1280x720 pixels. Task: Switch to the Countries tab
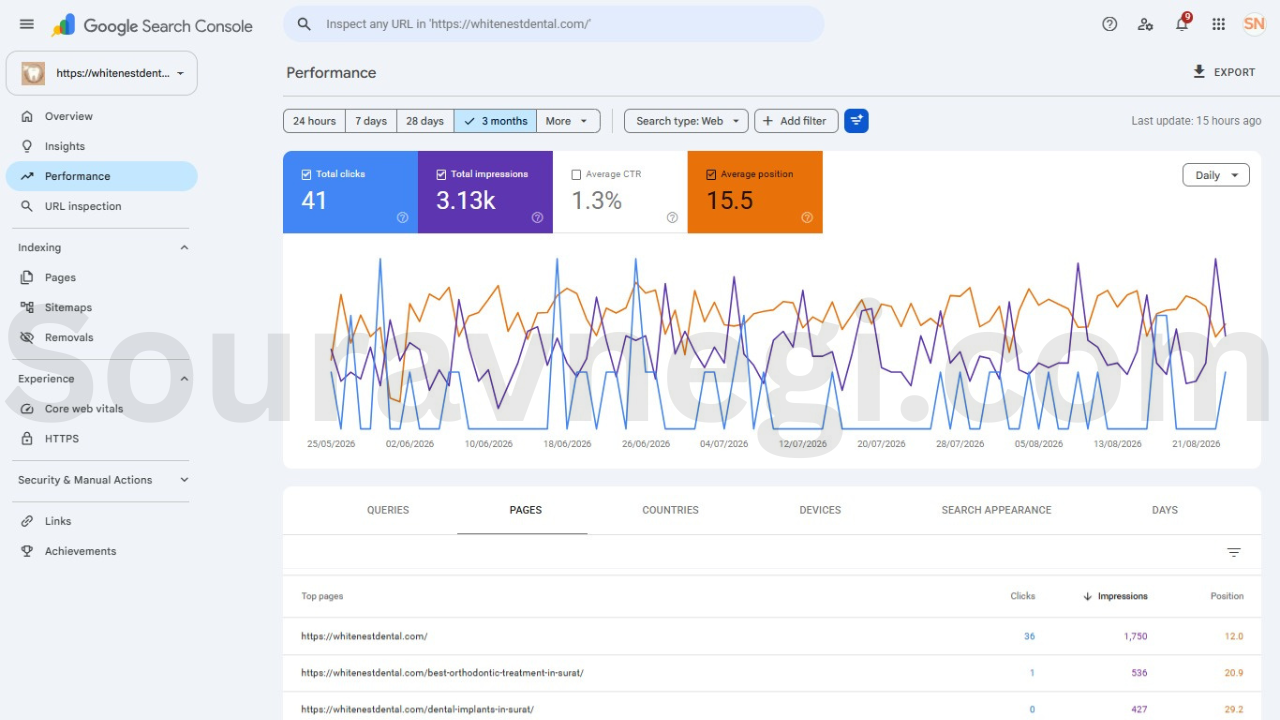670,510
